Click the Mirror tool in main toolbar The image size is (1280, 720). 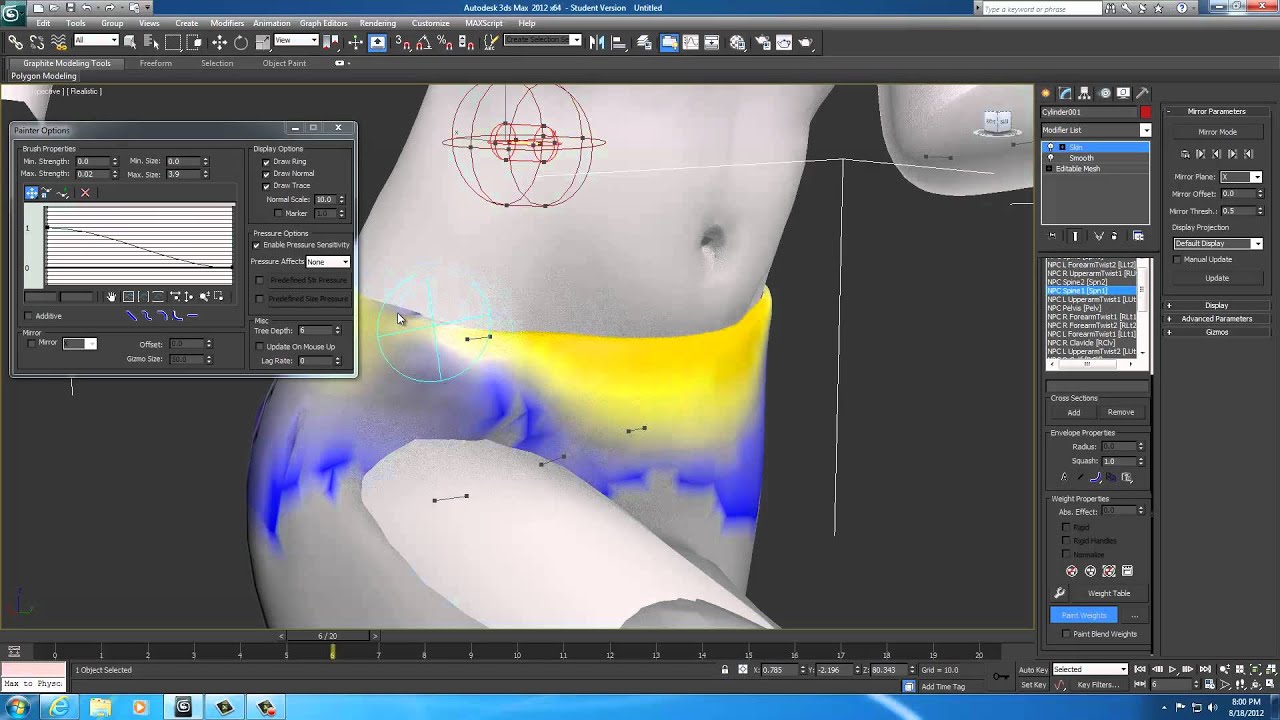click(598, 42)
